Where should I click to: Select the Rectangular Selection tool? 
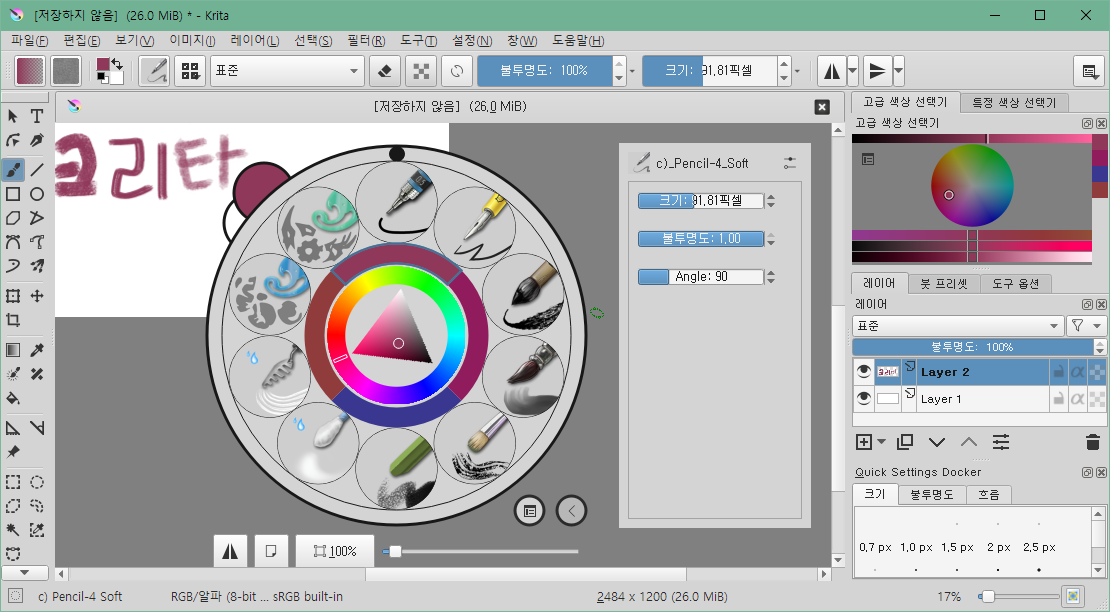point(13,483)
